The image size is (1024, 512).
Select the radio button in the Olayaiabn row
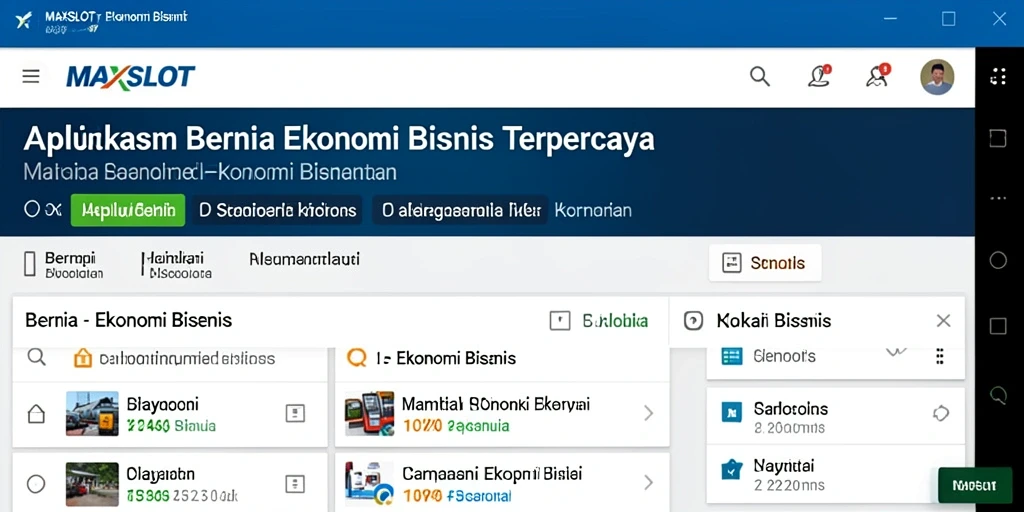36,484
